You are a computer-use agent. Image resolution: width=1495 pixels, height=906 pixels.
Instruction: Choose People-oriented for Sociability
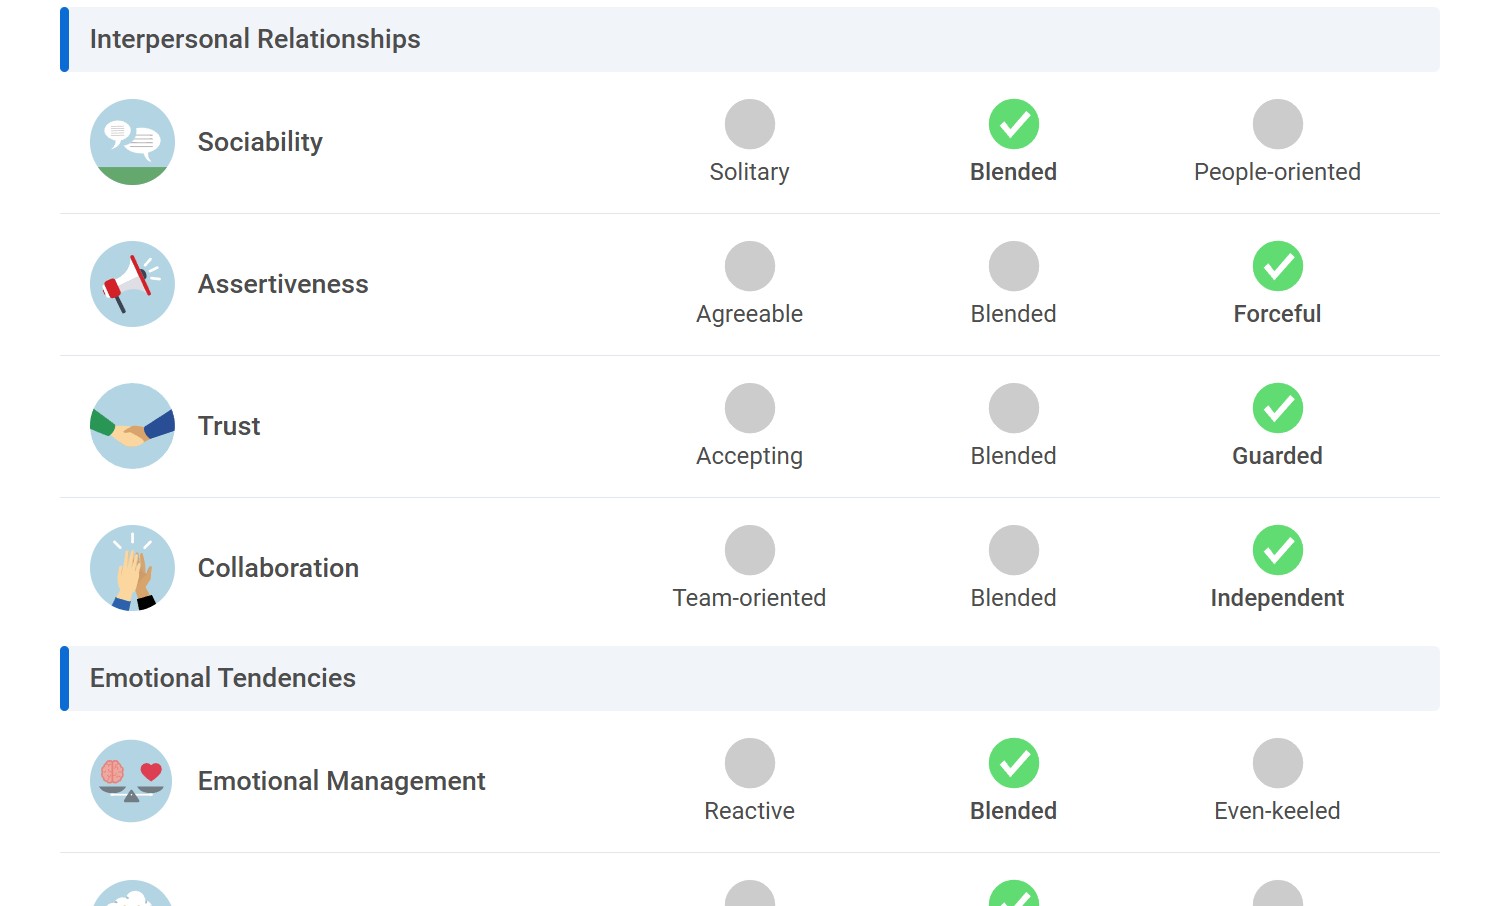[1277, 124]
